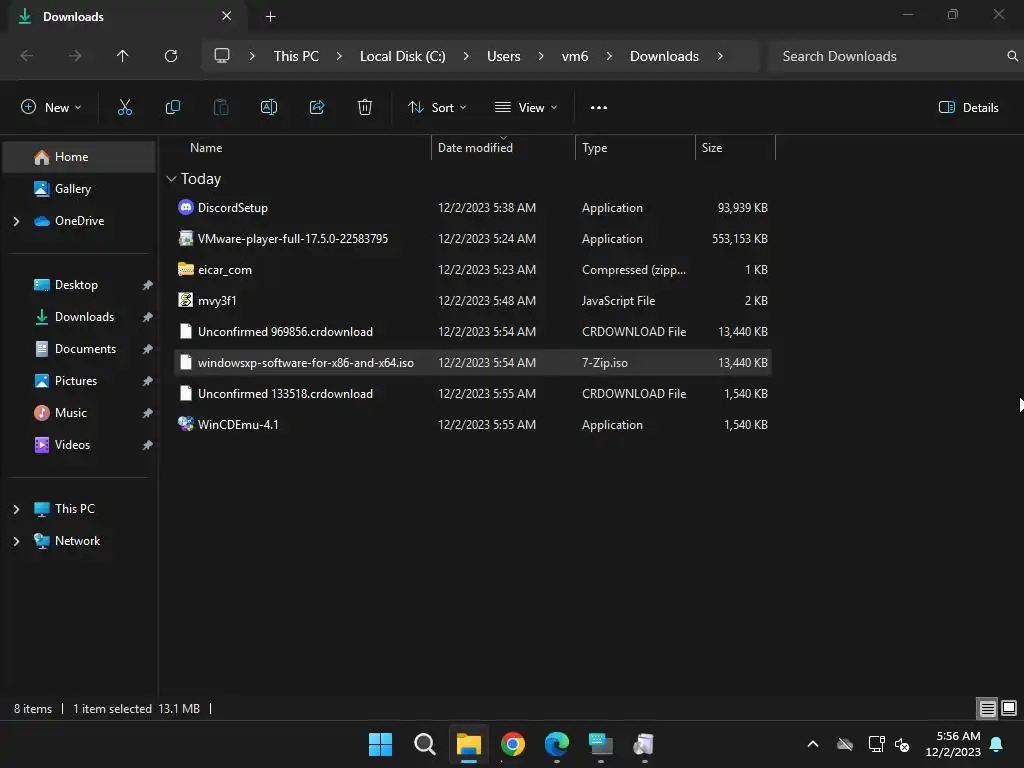This screenshot has height=768, width=1024.
Task: Select the mvy3f1 JavaScript file
Action: point(473,301)
